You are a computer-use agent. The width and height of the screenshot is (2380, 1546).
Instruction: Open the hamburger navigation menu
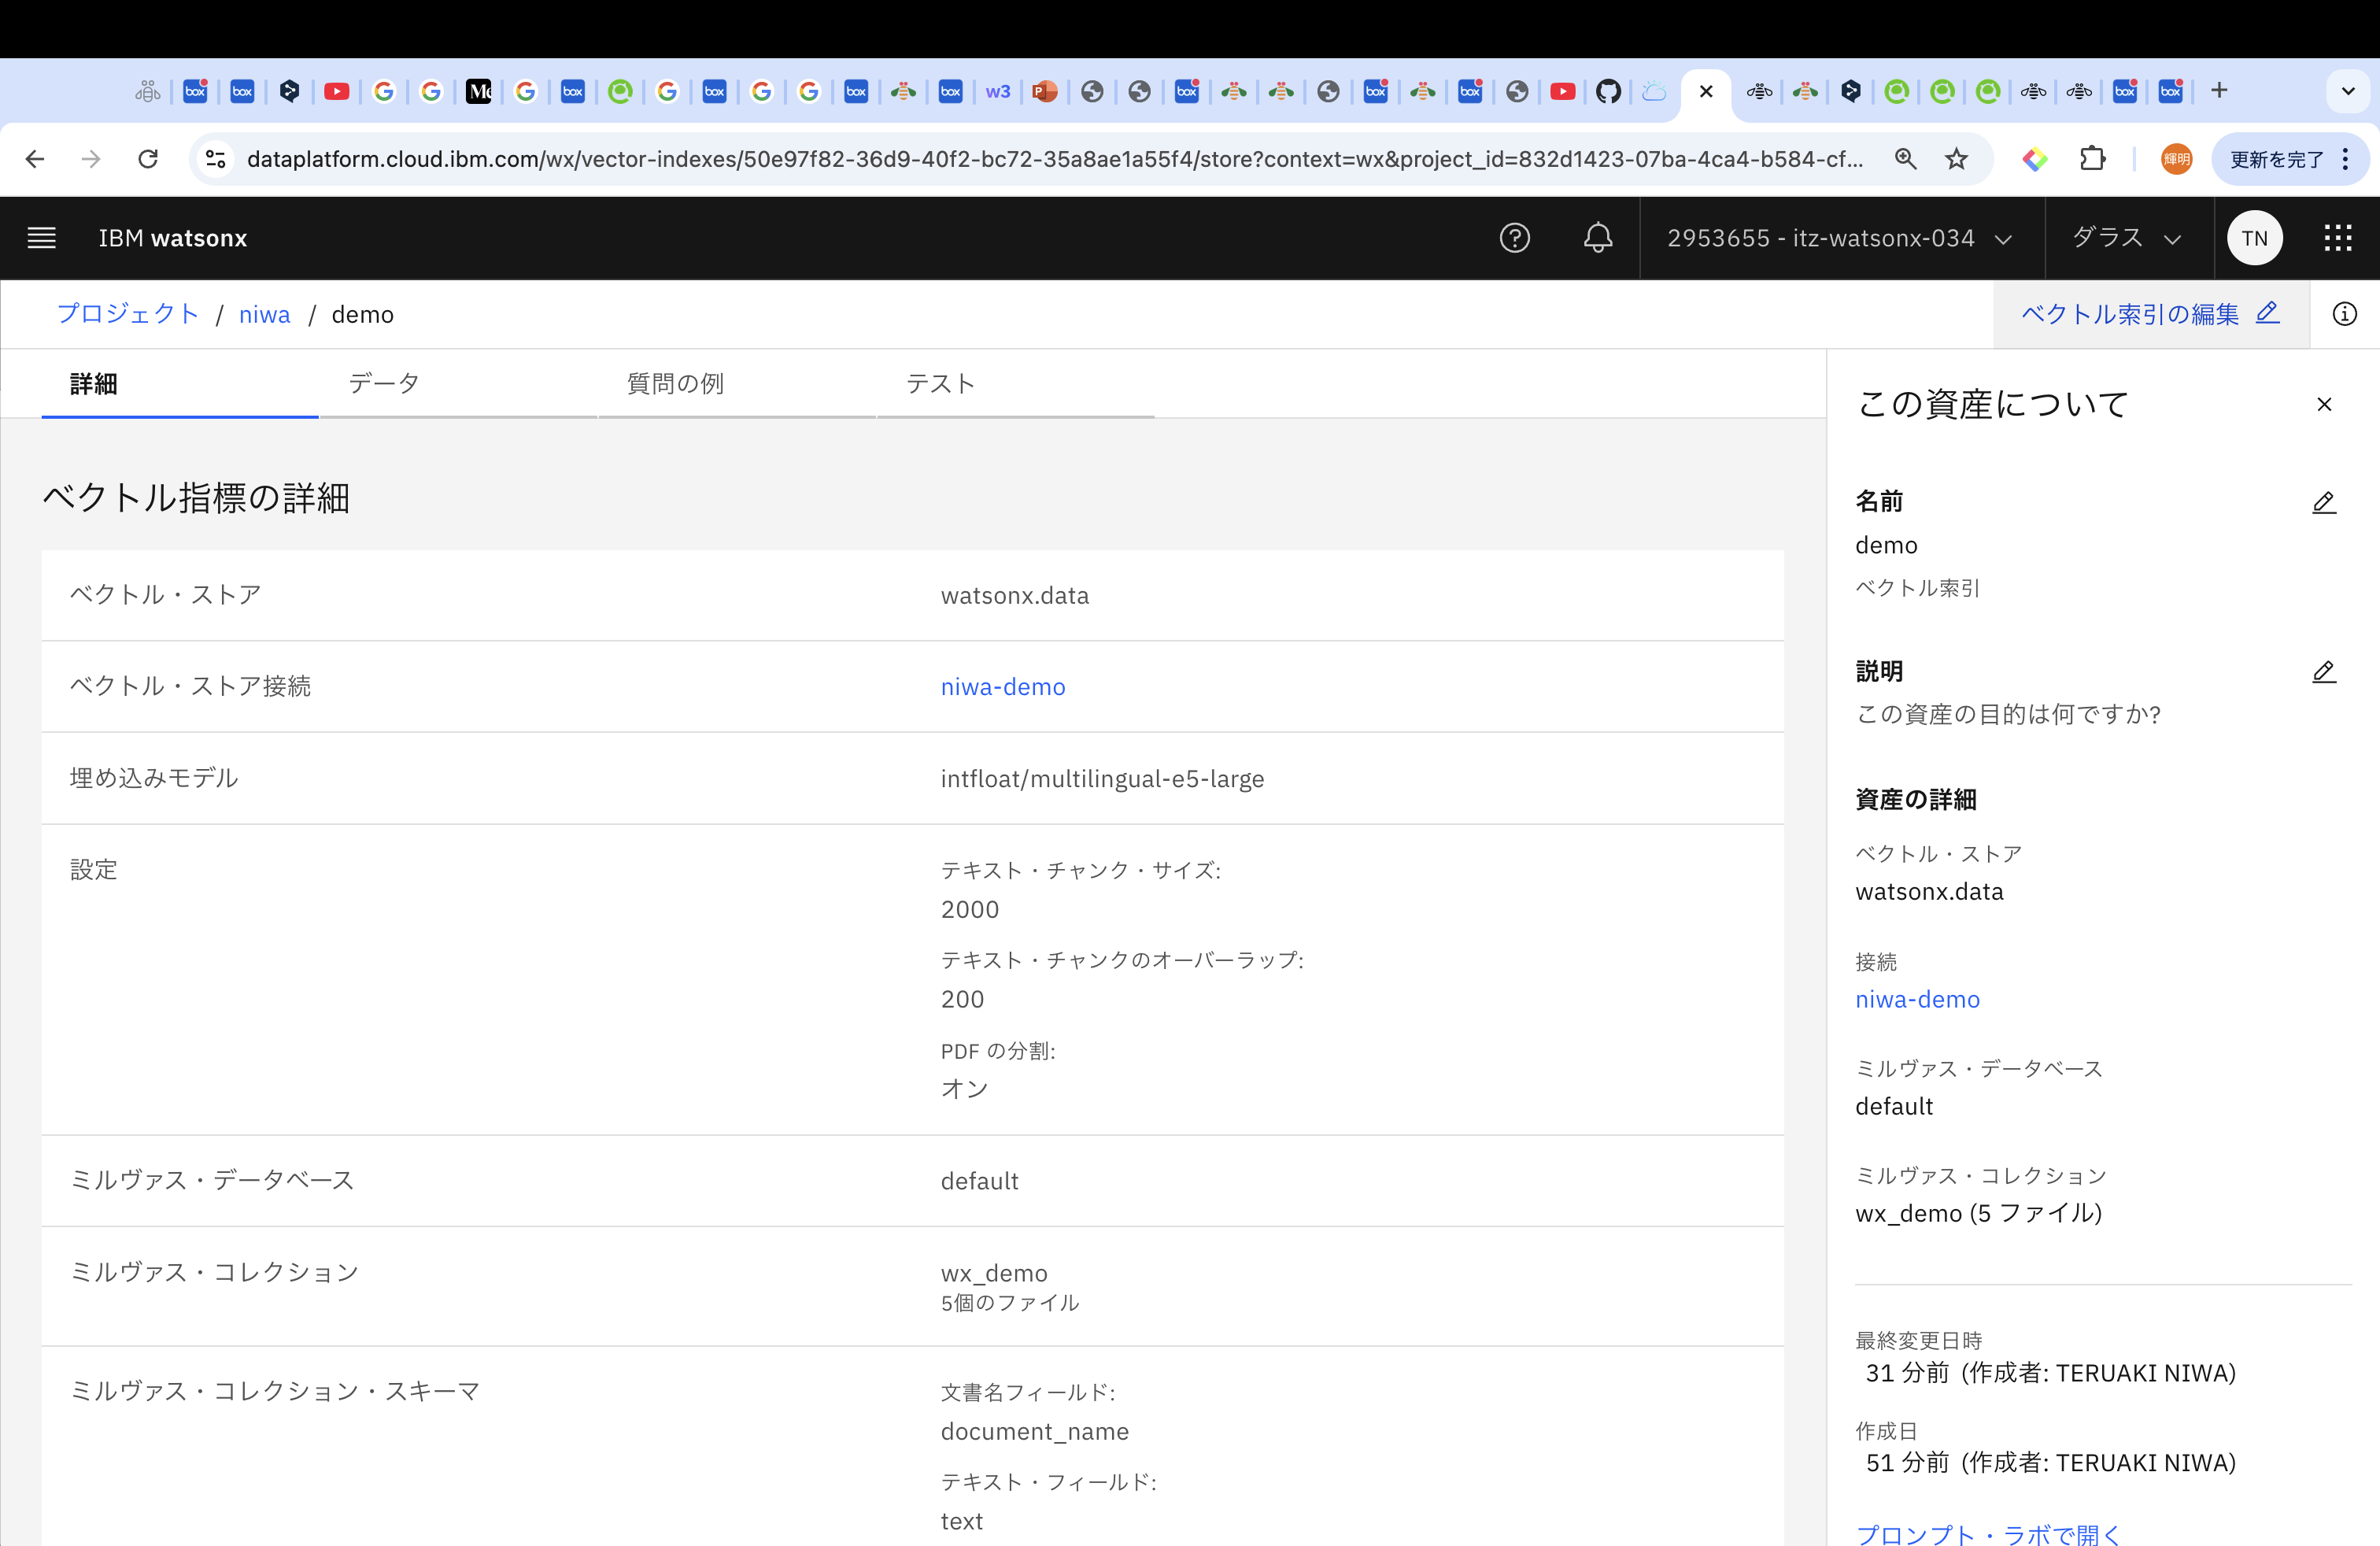click(41, 238)
